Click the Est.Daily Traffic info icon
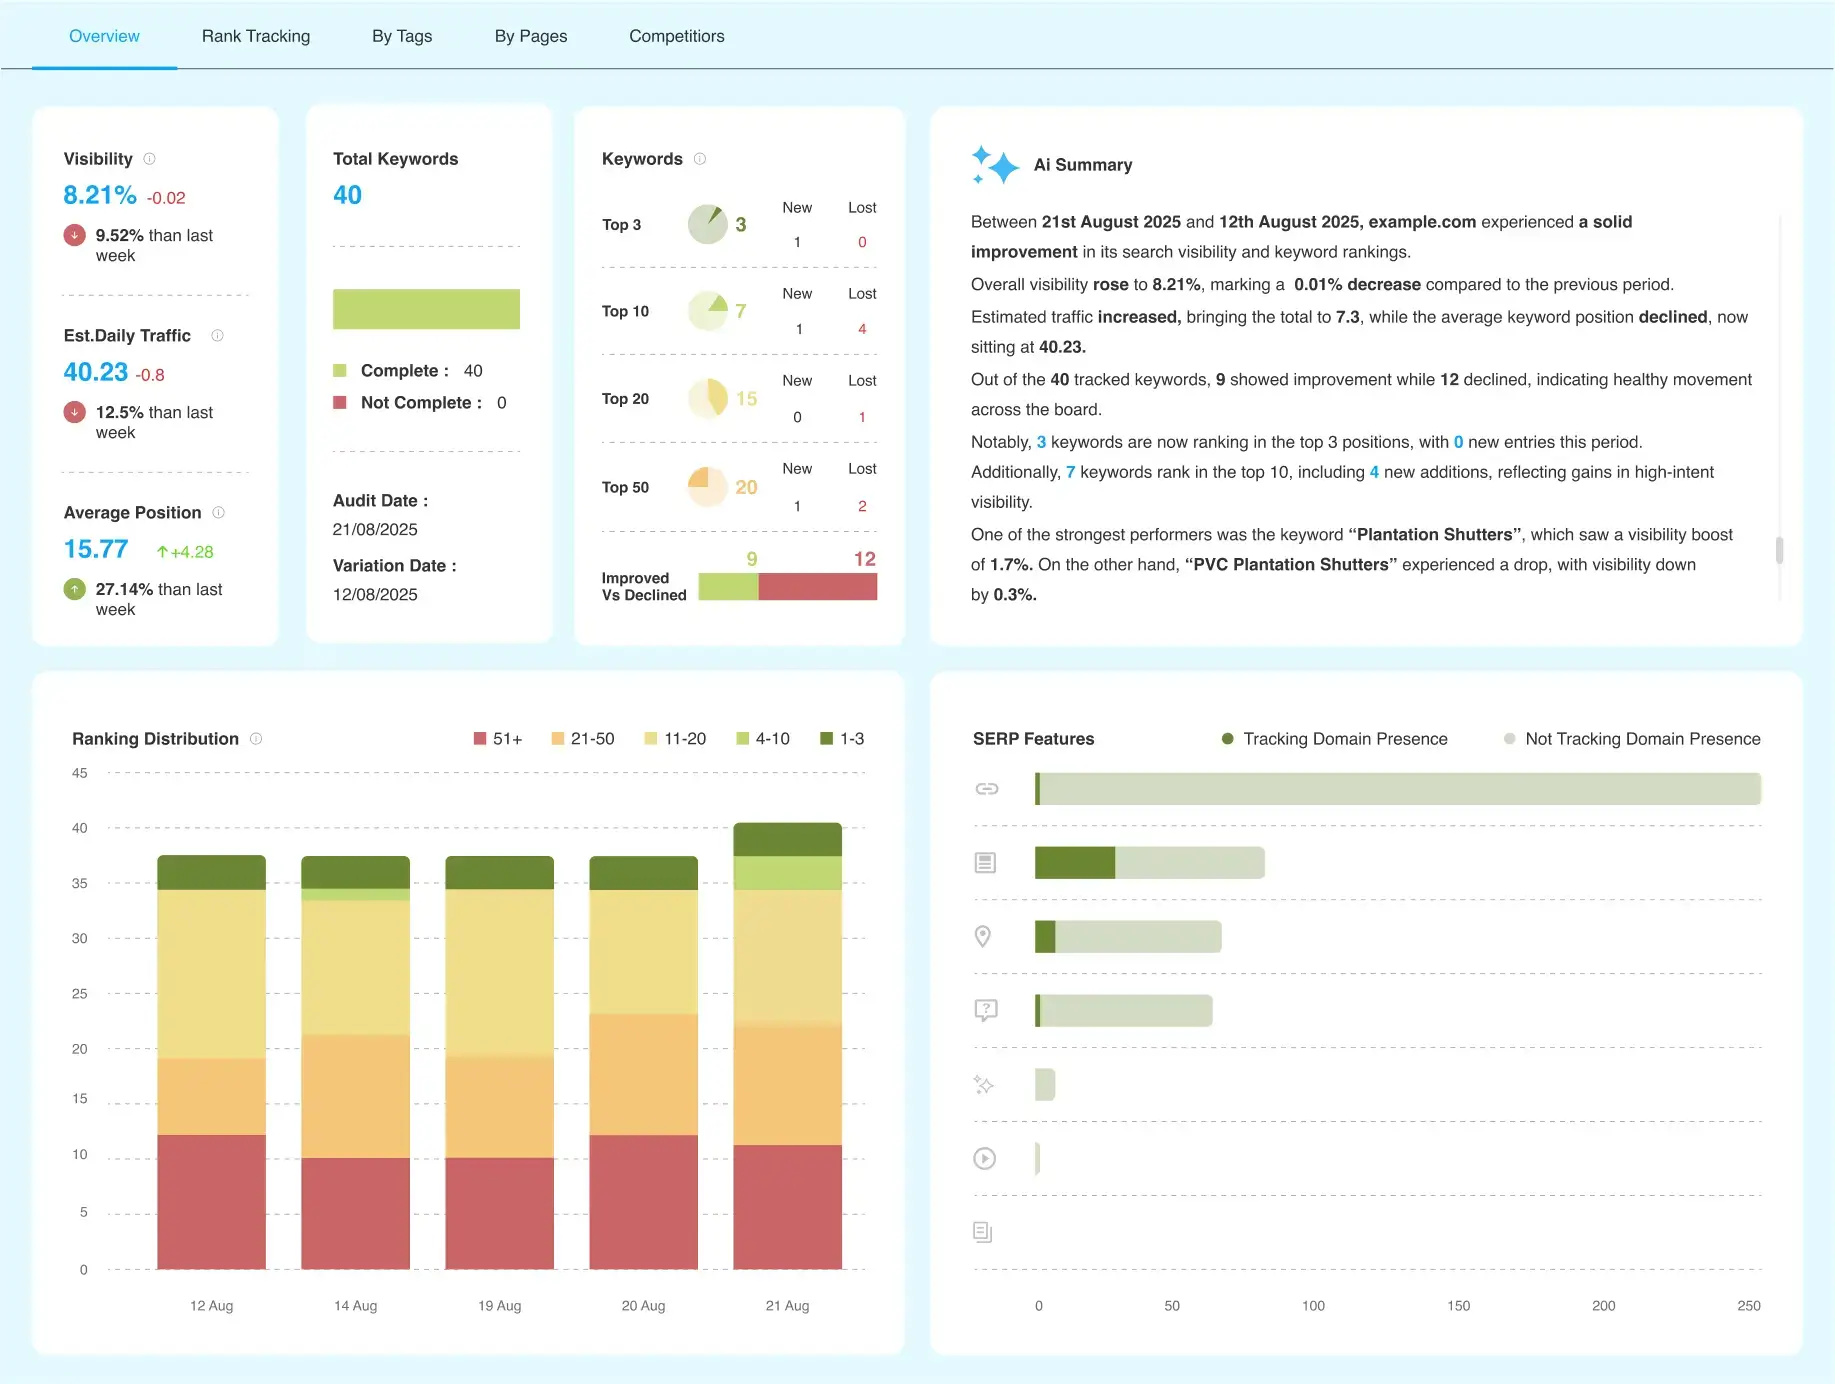 [x=217, y=336]
